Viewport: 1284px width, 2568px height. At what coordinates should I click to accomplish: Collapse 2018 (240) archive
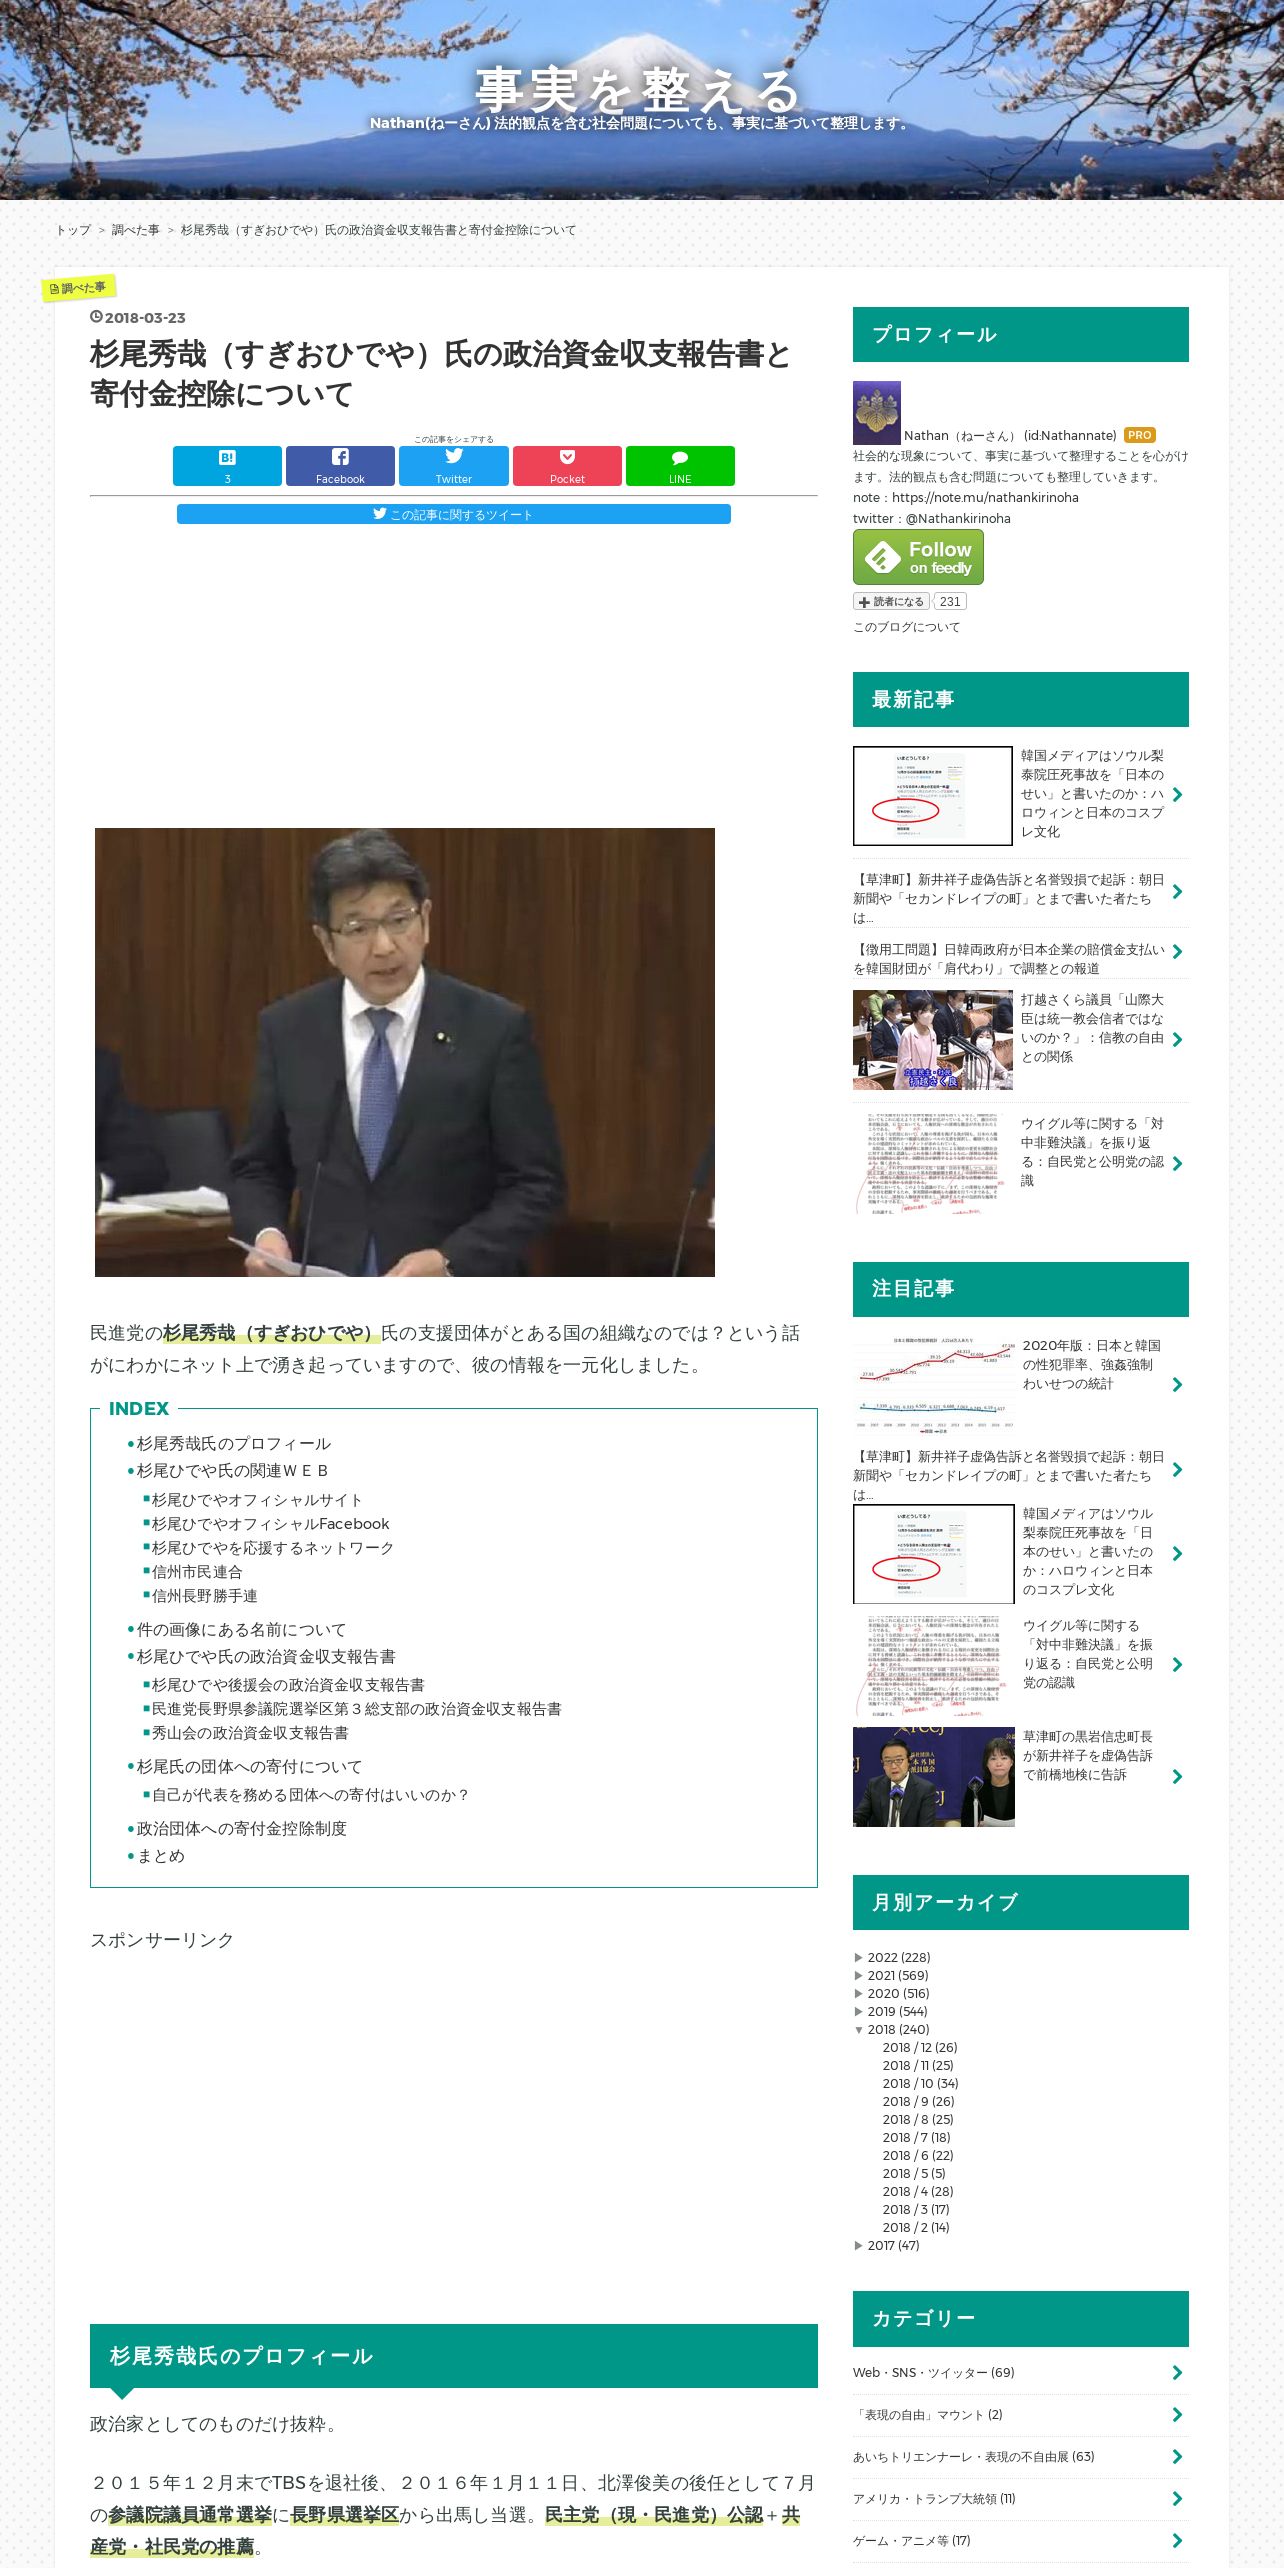coord(859,2030)
